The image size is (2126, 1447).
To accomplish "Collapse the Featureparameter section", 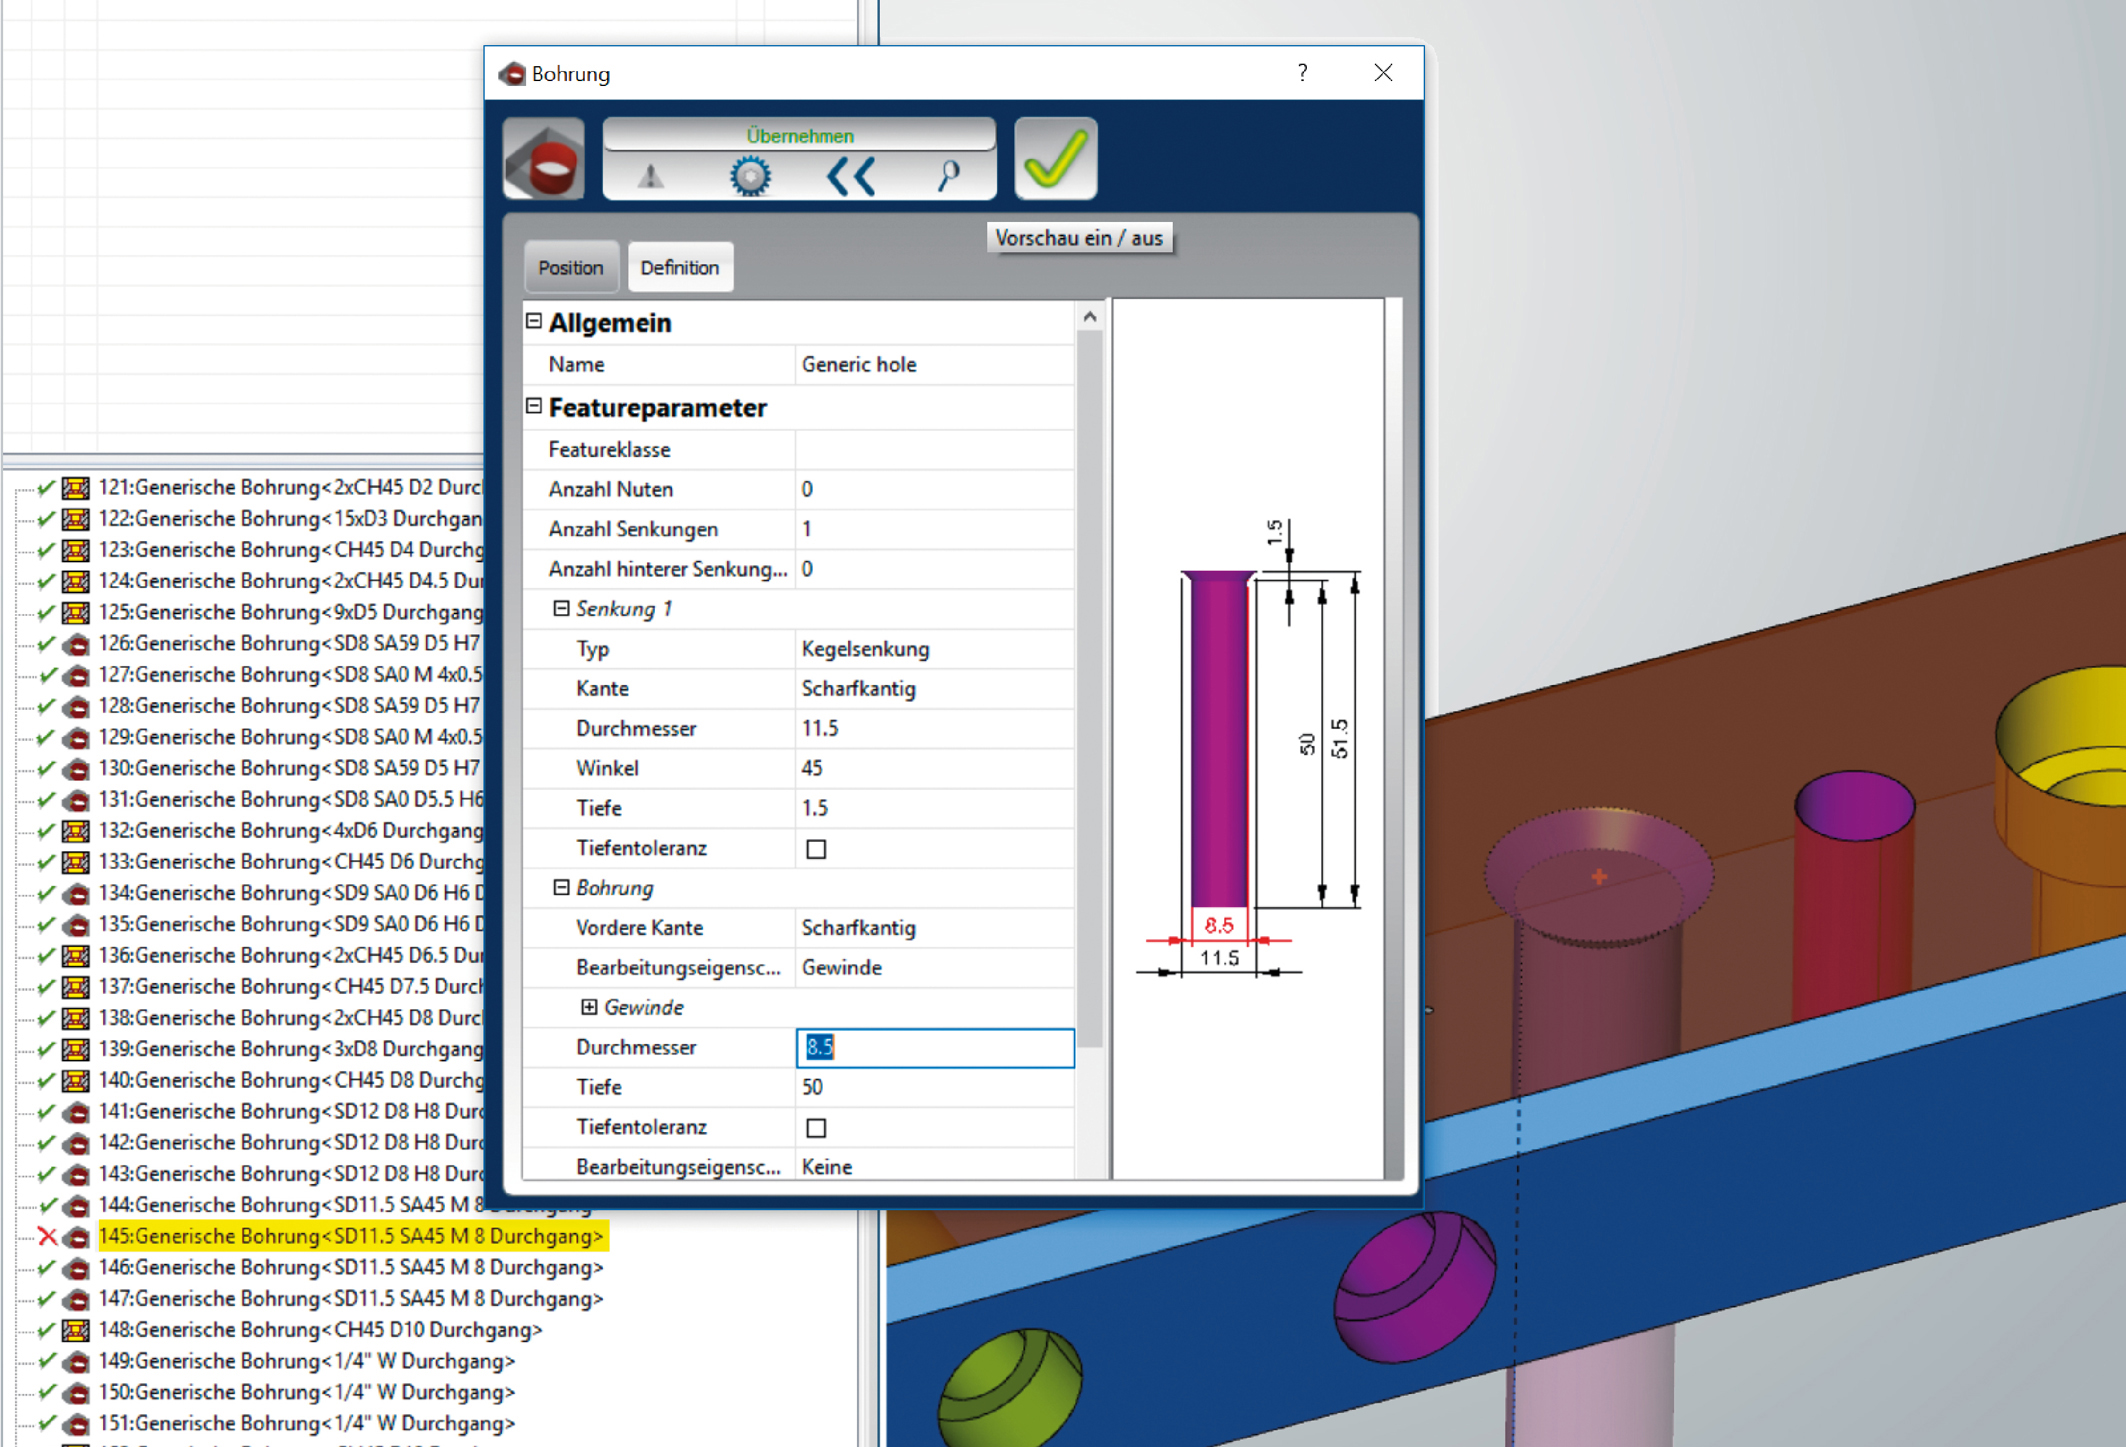I will (534, 406).
